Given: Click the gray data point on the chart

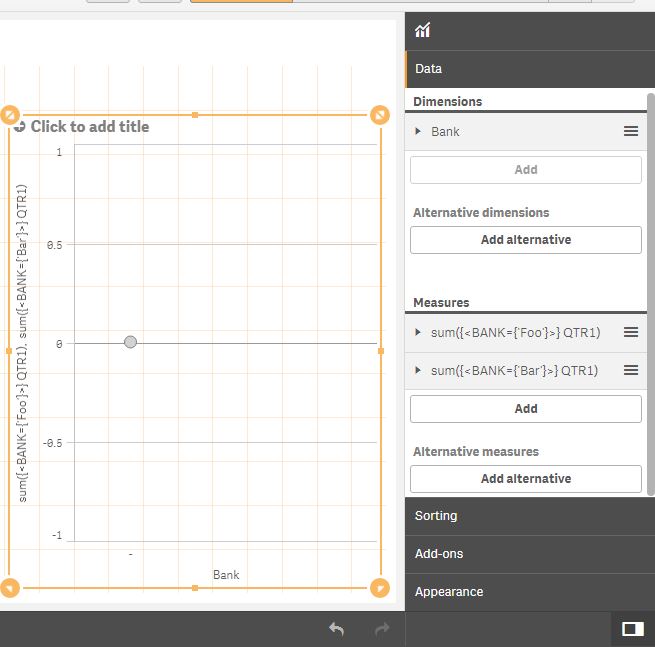Looking at the screenshot, I should click(x=130, y=342).
